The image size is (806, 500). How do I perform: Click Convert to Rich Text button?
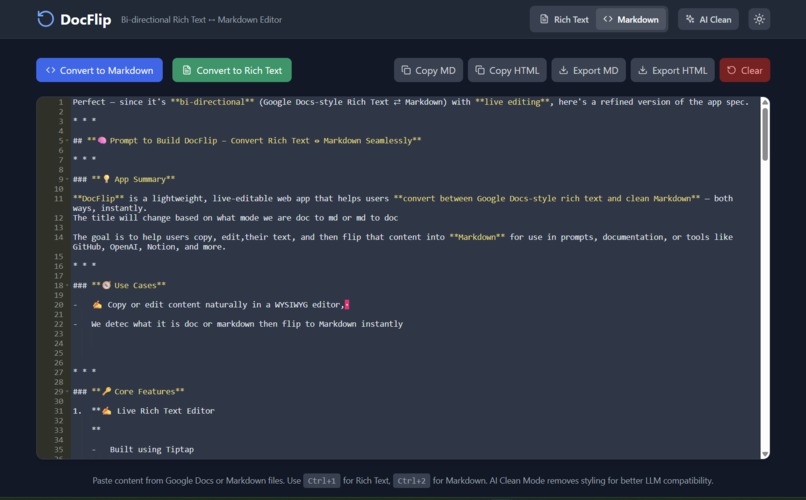pos(232,70)
